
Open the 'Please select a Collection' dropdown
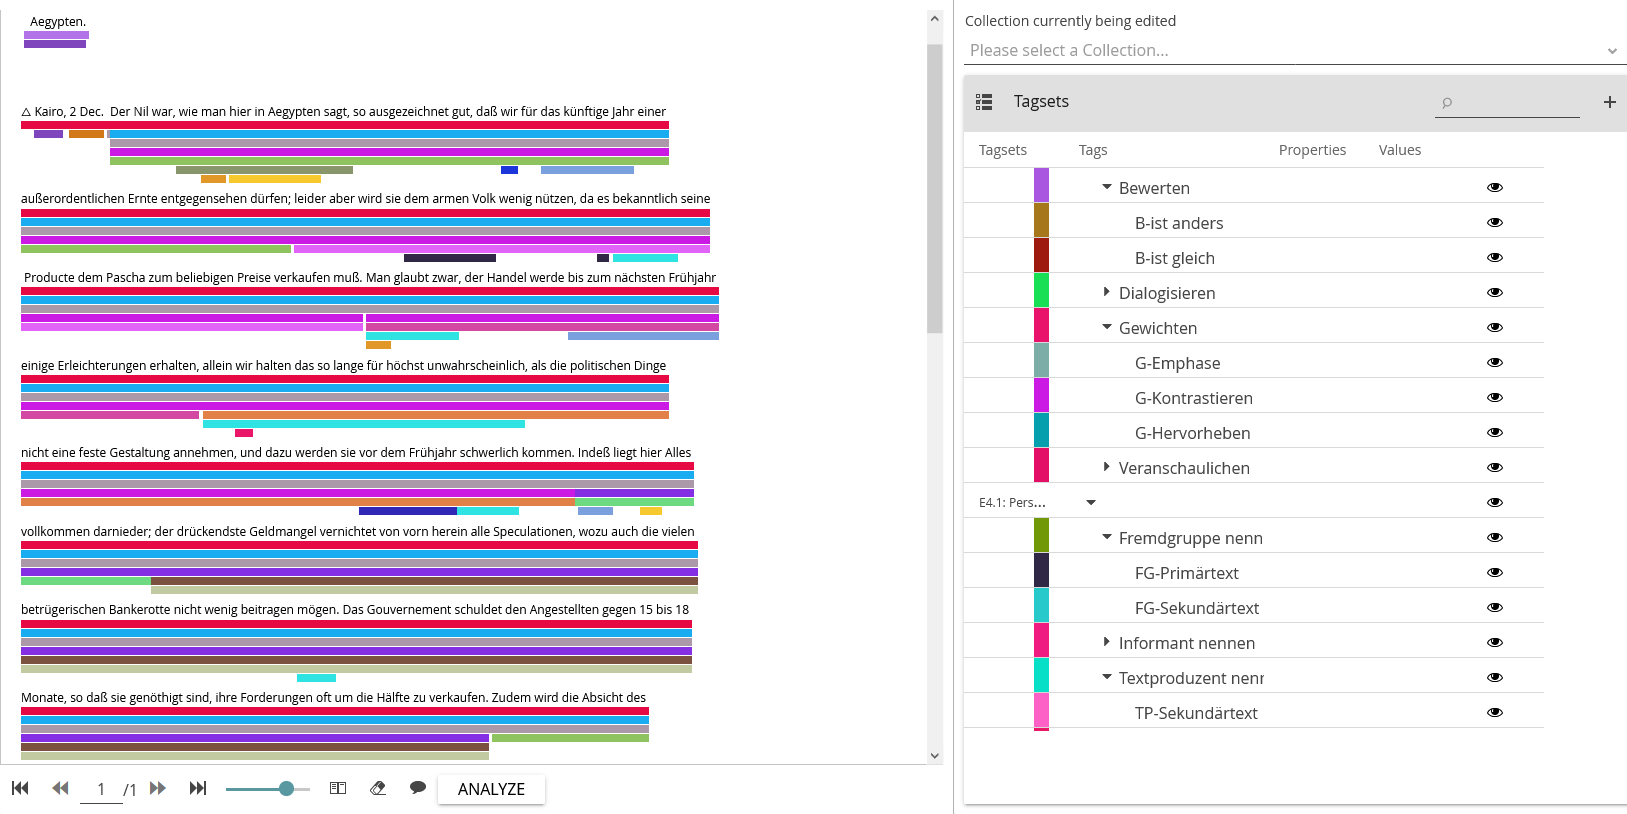pyautogui.click(x=1294, y=50)
